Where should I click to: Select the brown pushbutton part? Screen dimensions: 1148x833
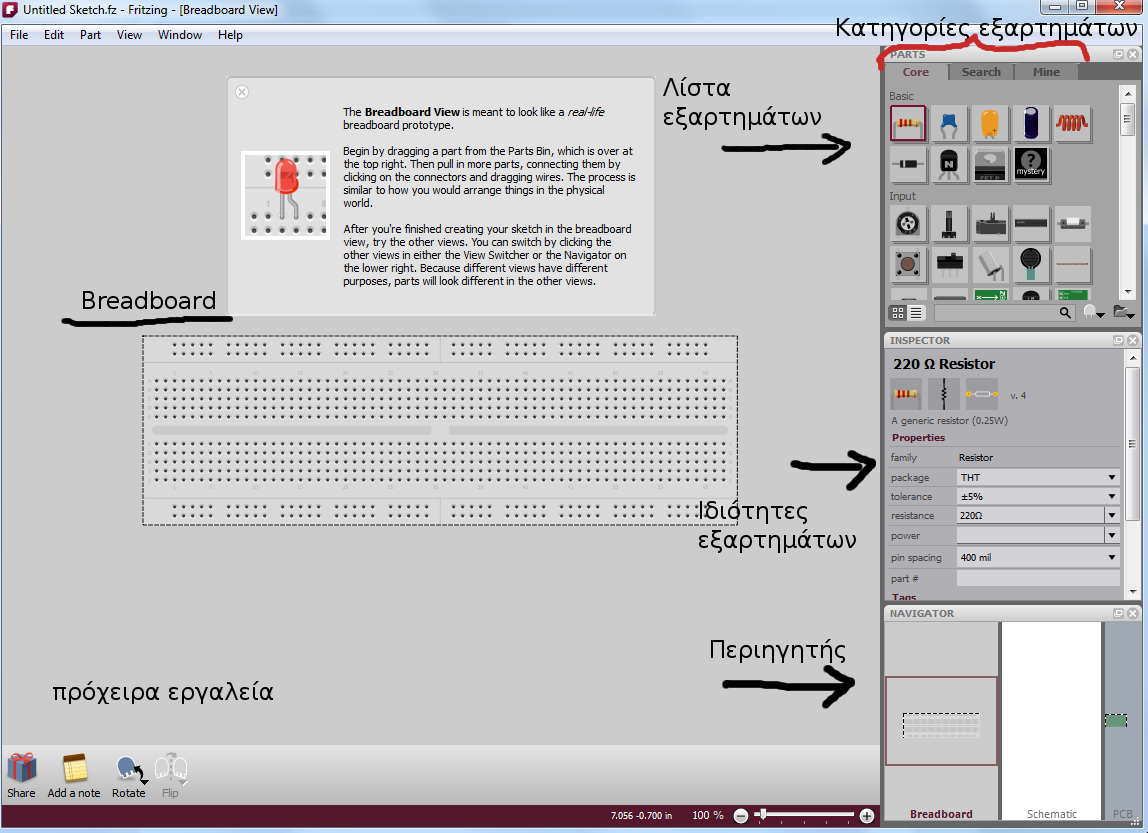click(x=908, y=264)
